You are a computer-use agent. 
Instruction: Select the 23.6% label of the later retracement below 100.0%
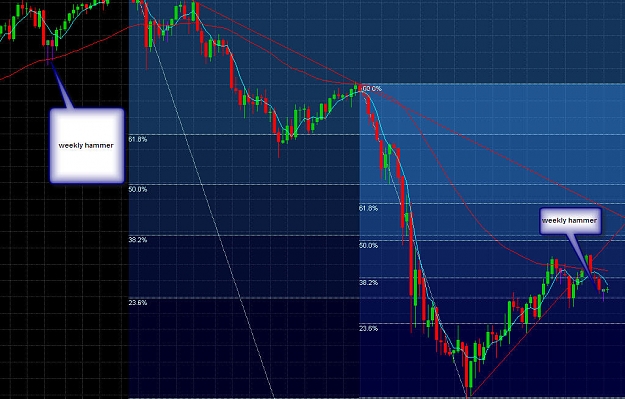(x=368, y=328)
